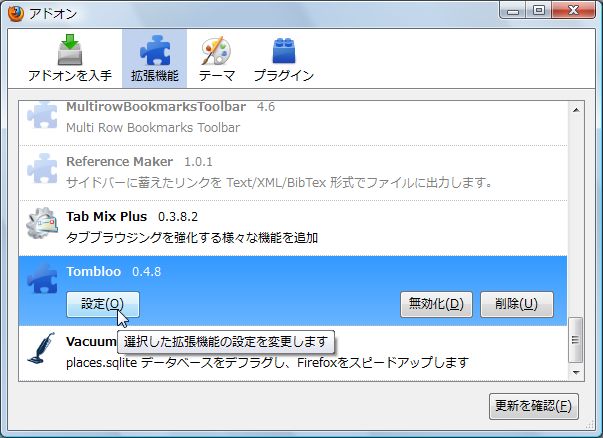Click the Firefox logo in the title bar
603x438 pixels.
(x=16, y=13)
